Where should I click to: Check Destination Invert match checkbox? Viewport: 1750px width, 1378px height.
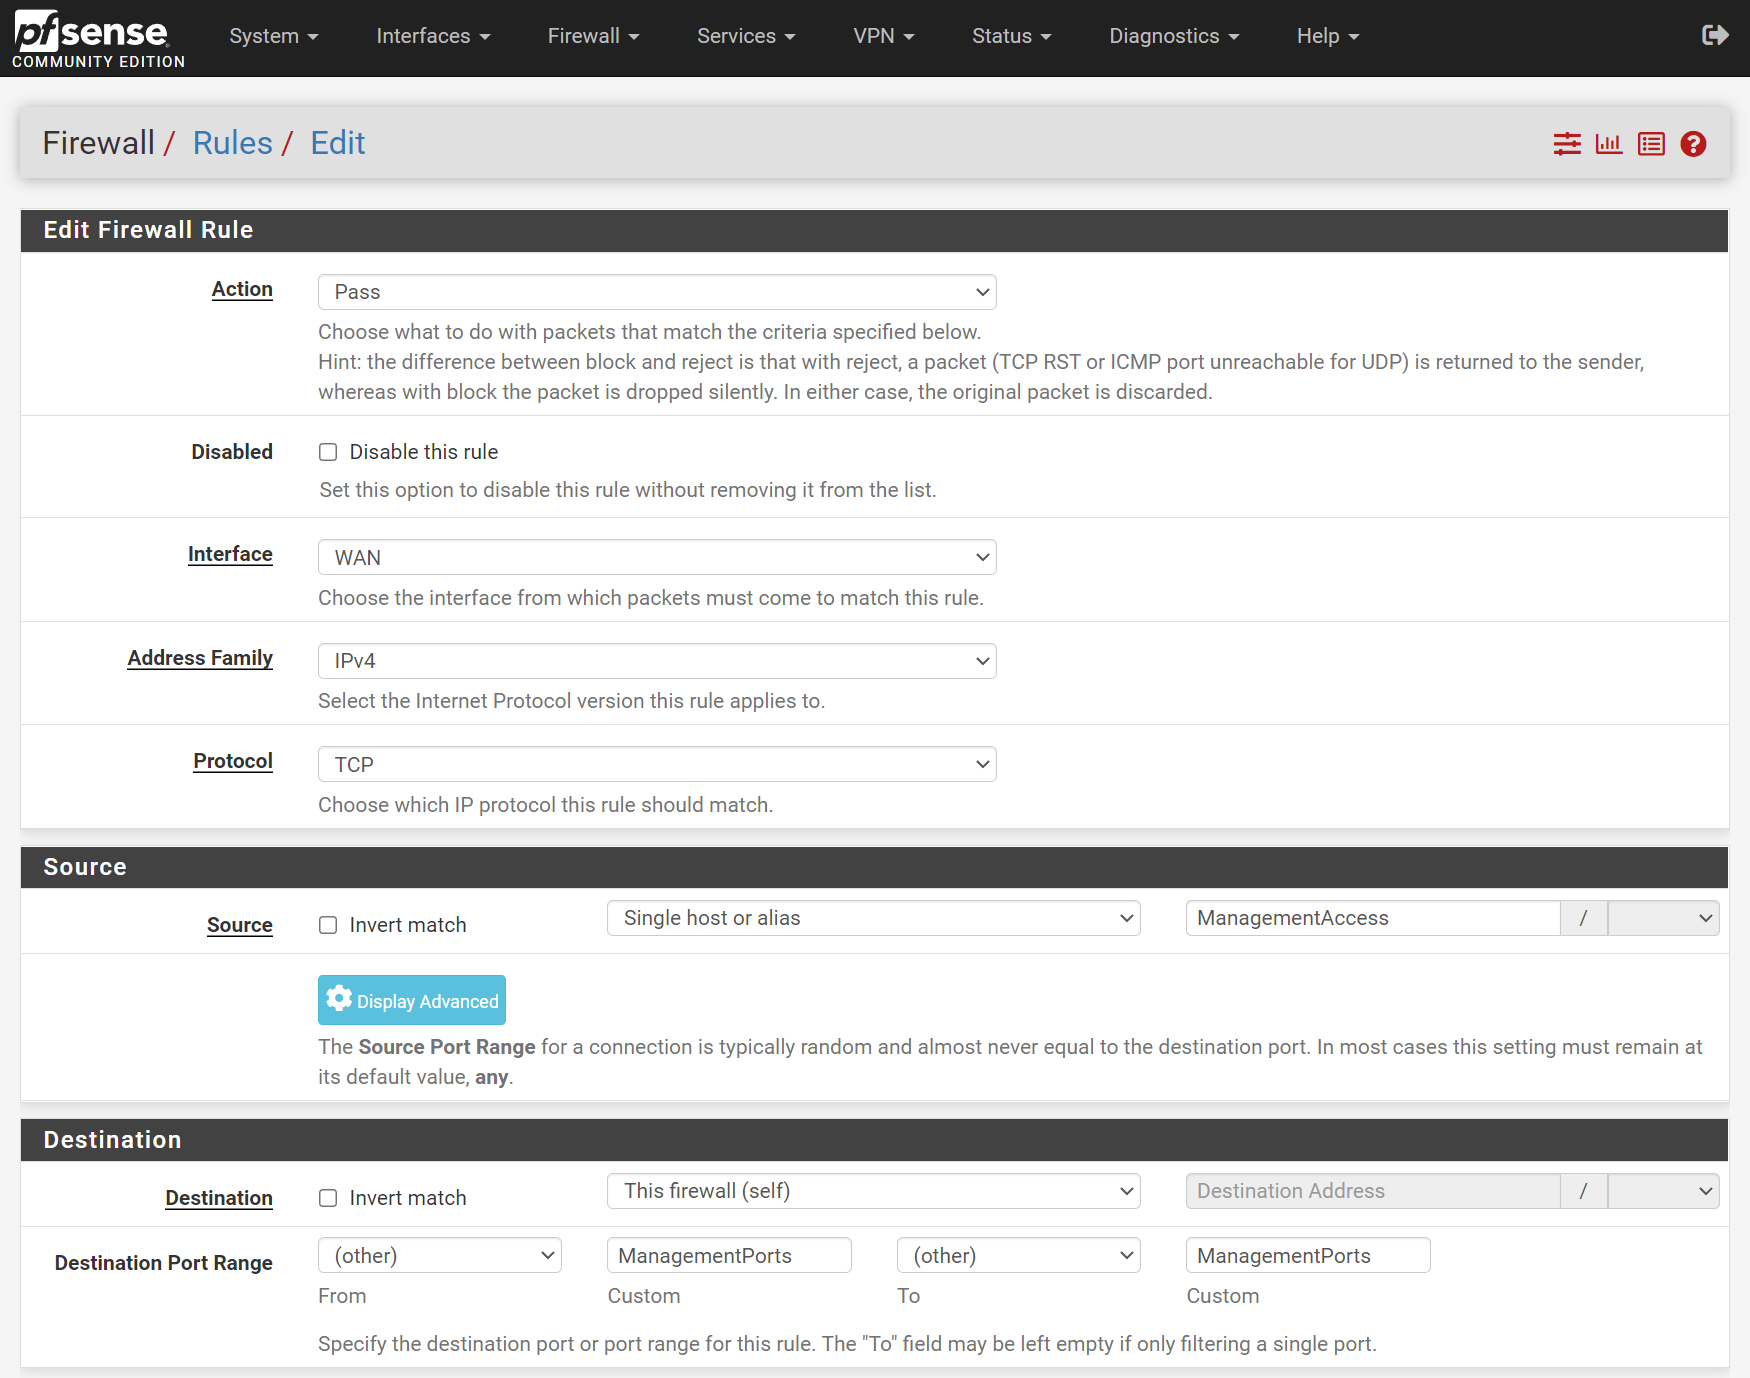coord(328,1198)
